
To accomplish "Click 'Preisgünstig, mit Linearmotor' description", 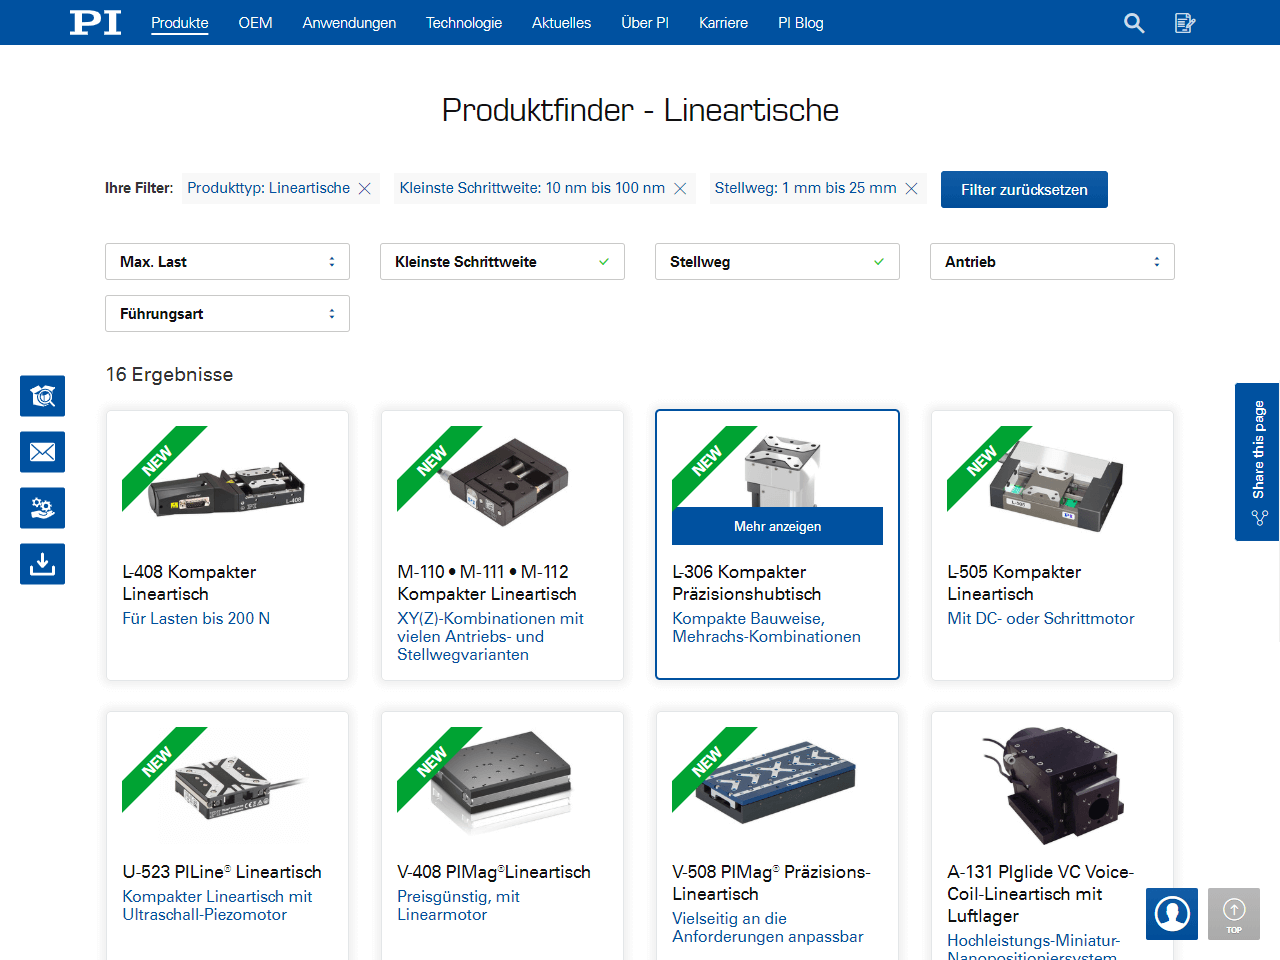I will 458,906.
